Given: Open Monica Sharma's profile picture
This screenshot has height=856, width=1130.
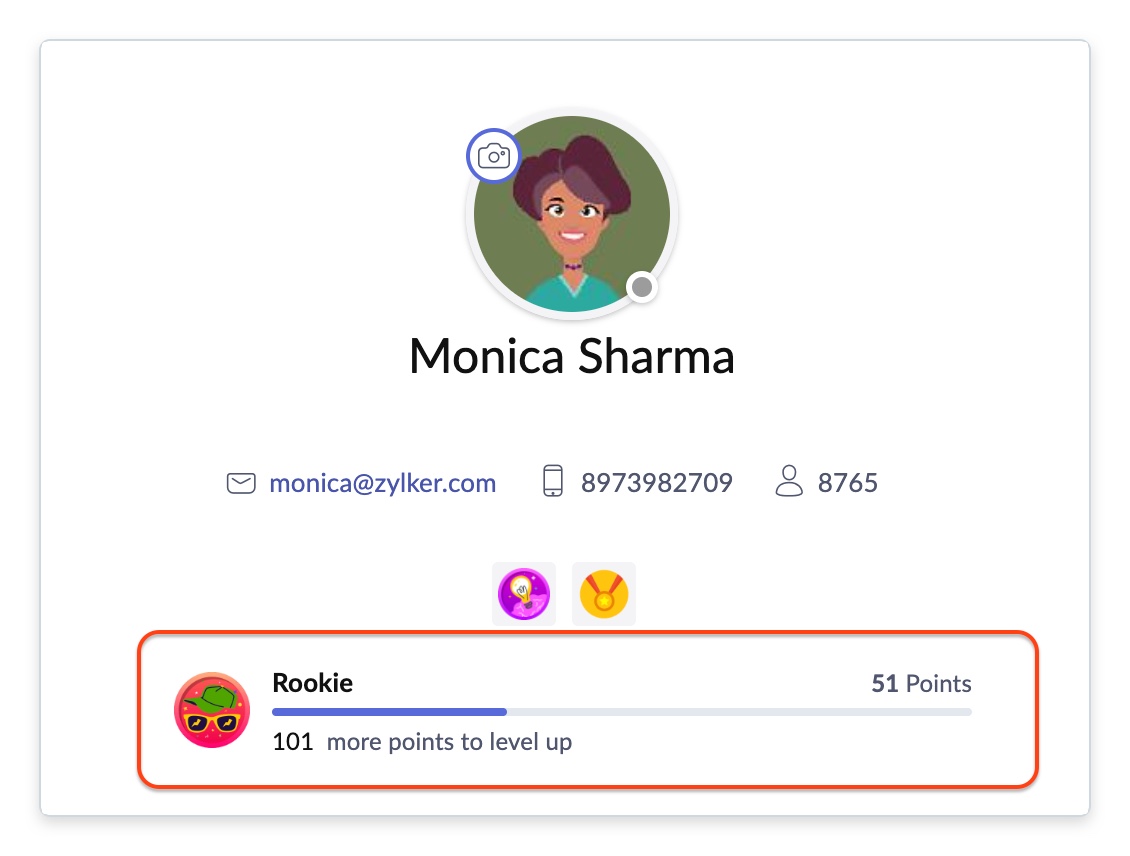Looking at the screenshot, I should (x=572, y=214).
